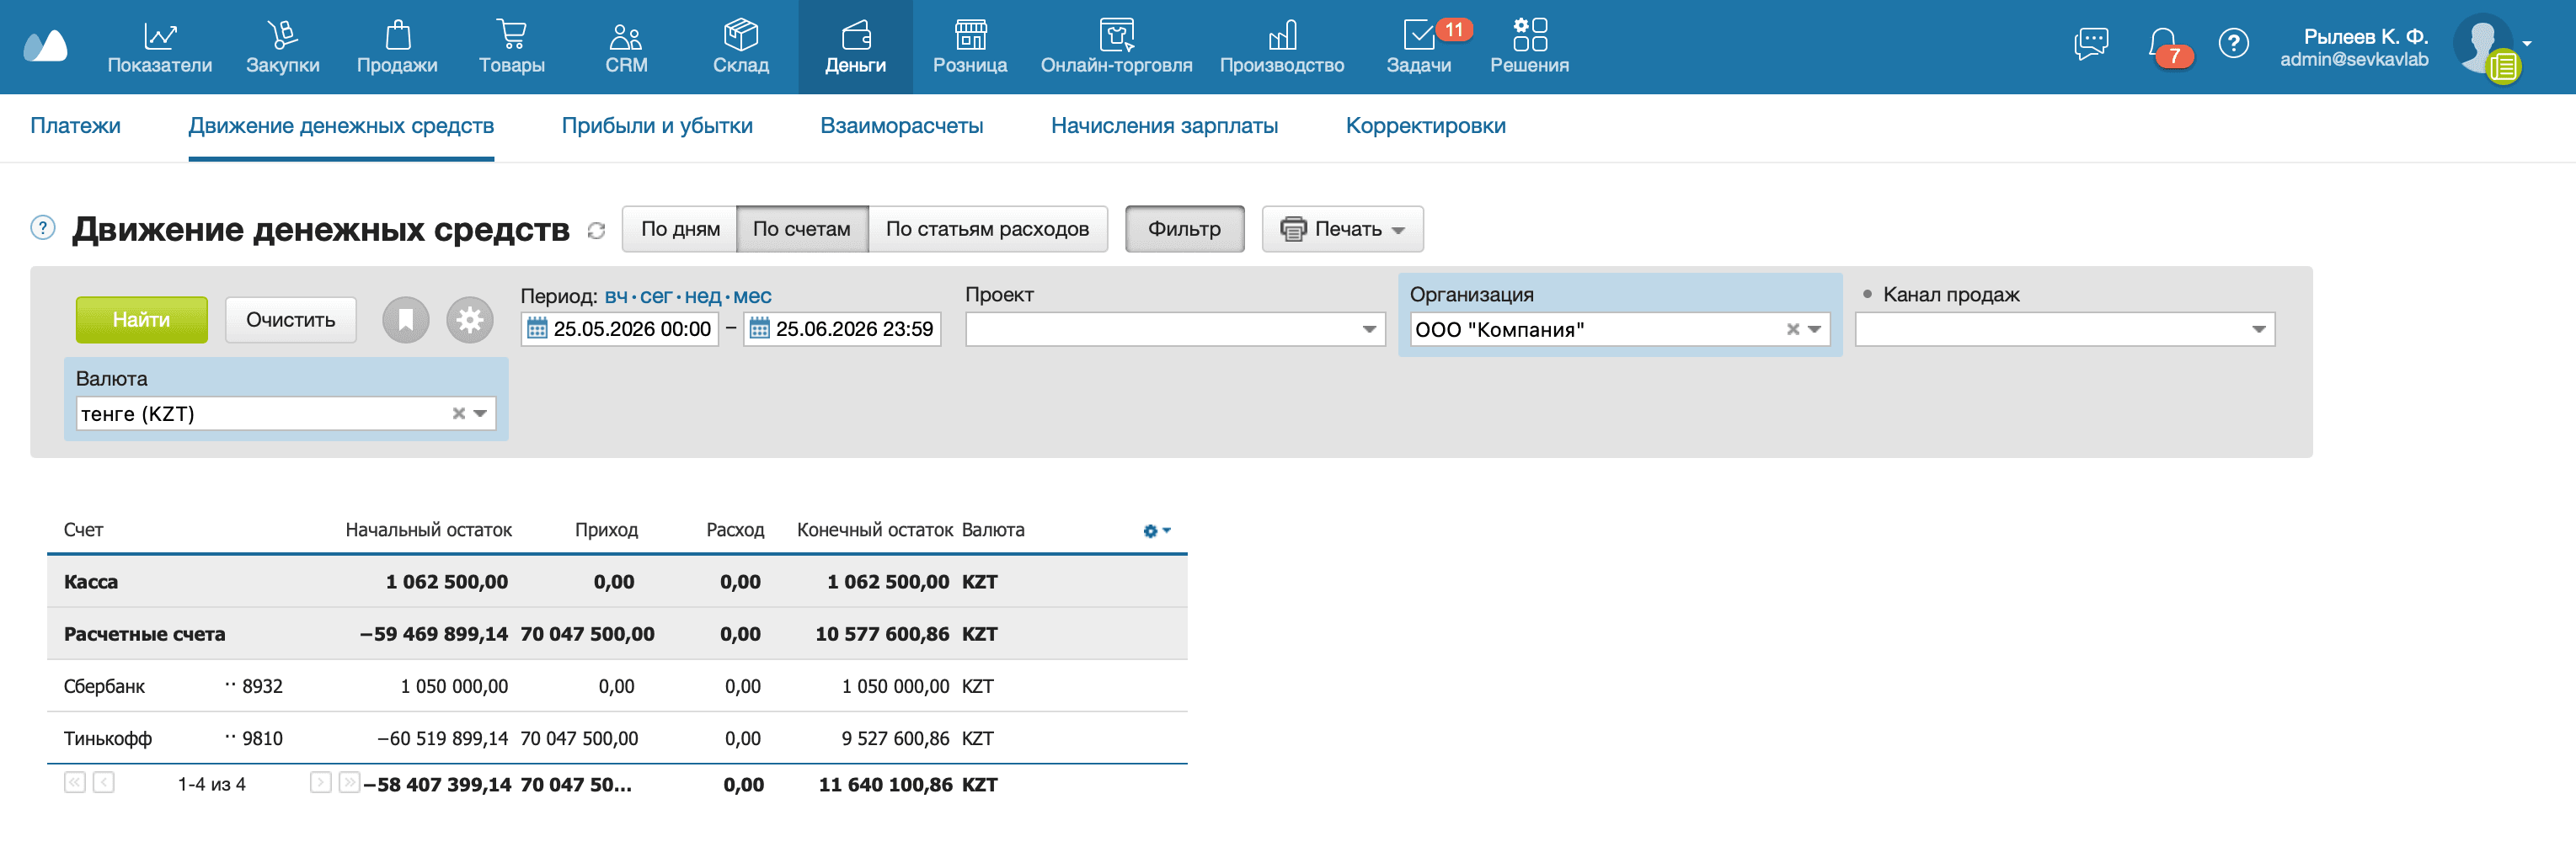Screen dimensions: 2576x847
Task: Open user account menu arrow
Action: pos(2528,43)
